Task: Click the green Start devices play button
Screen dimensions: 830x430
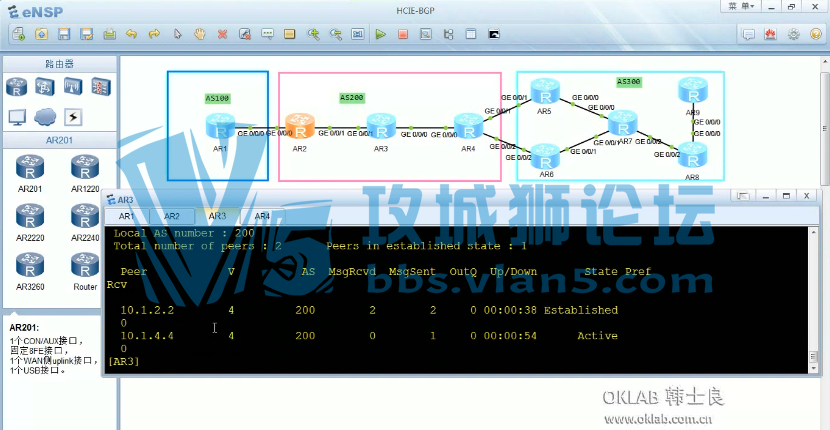Action: (x=380, y=34)
